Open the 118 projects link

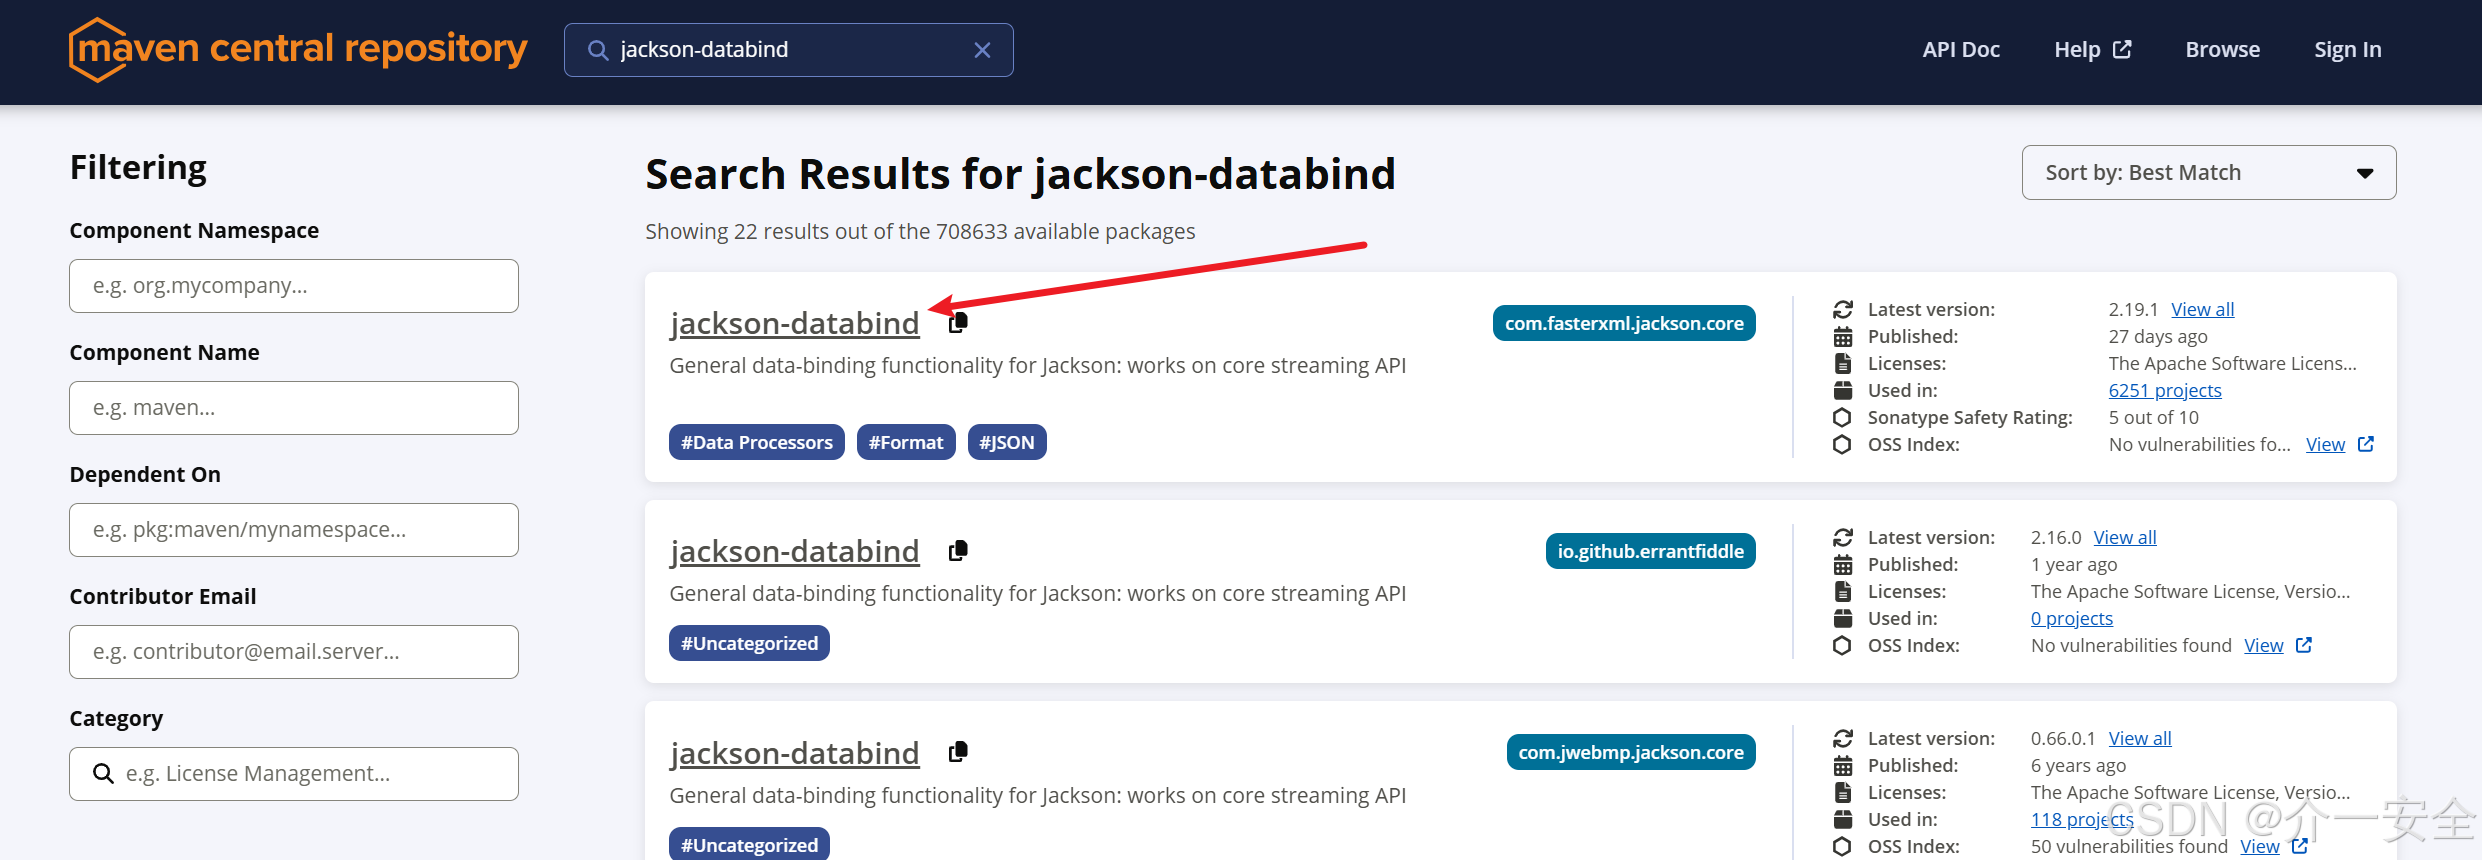coord(2082,819)
